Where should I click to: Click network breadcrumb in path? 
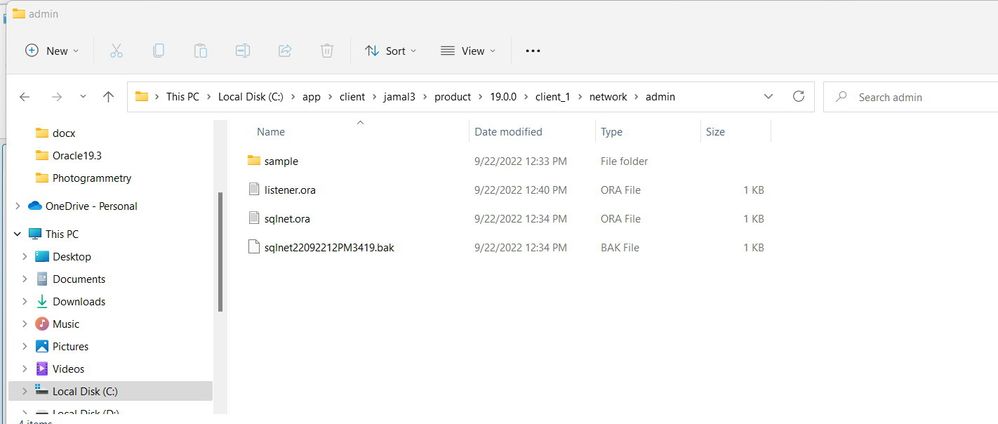coord(608,97)
